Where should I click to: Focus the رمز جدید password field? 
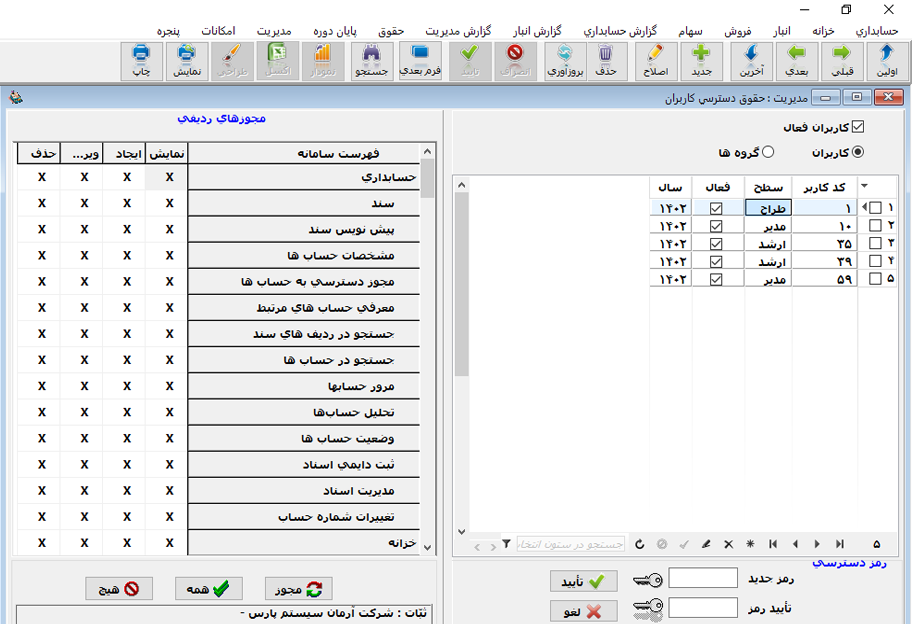click(703, 578)
